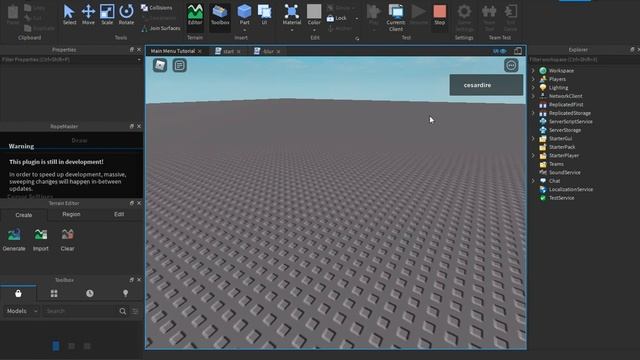The height and width of the screenshot is (360, 640).
Task: Select the Edit tab in Terrain Editor
Action: click(x=119, y=214)
